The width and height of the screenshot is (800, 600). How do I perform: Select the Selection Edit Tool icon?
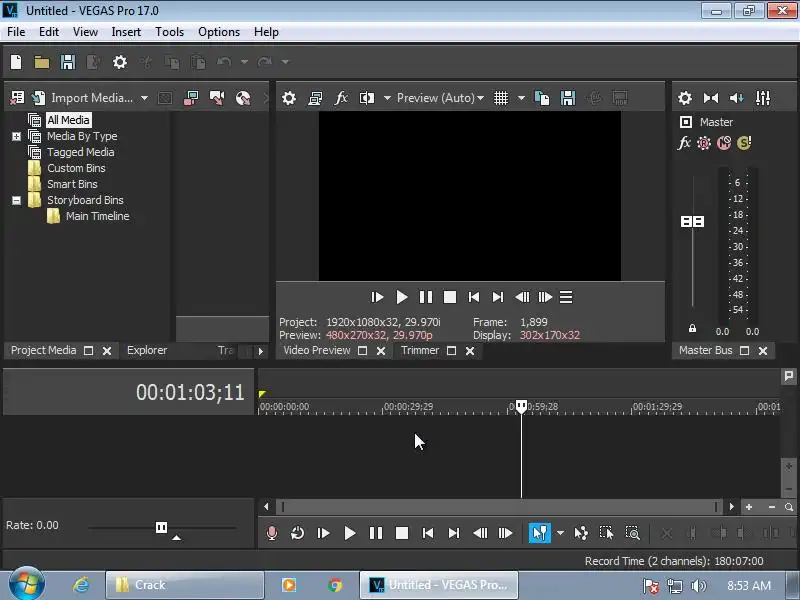(606, 533)
